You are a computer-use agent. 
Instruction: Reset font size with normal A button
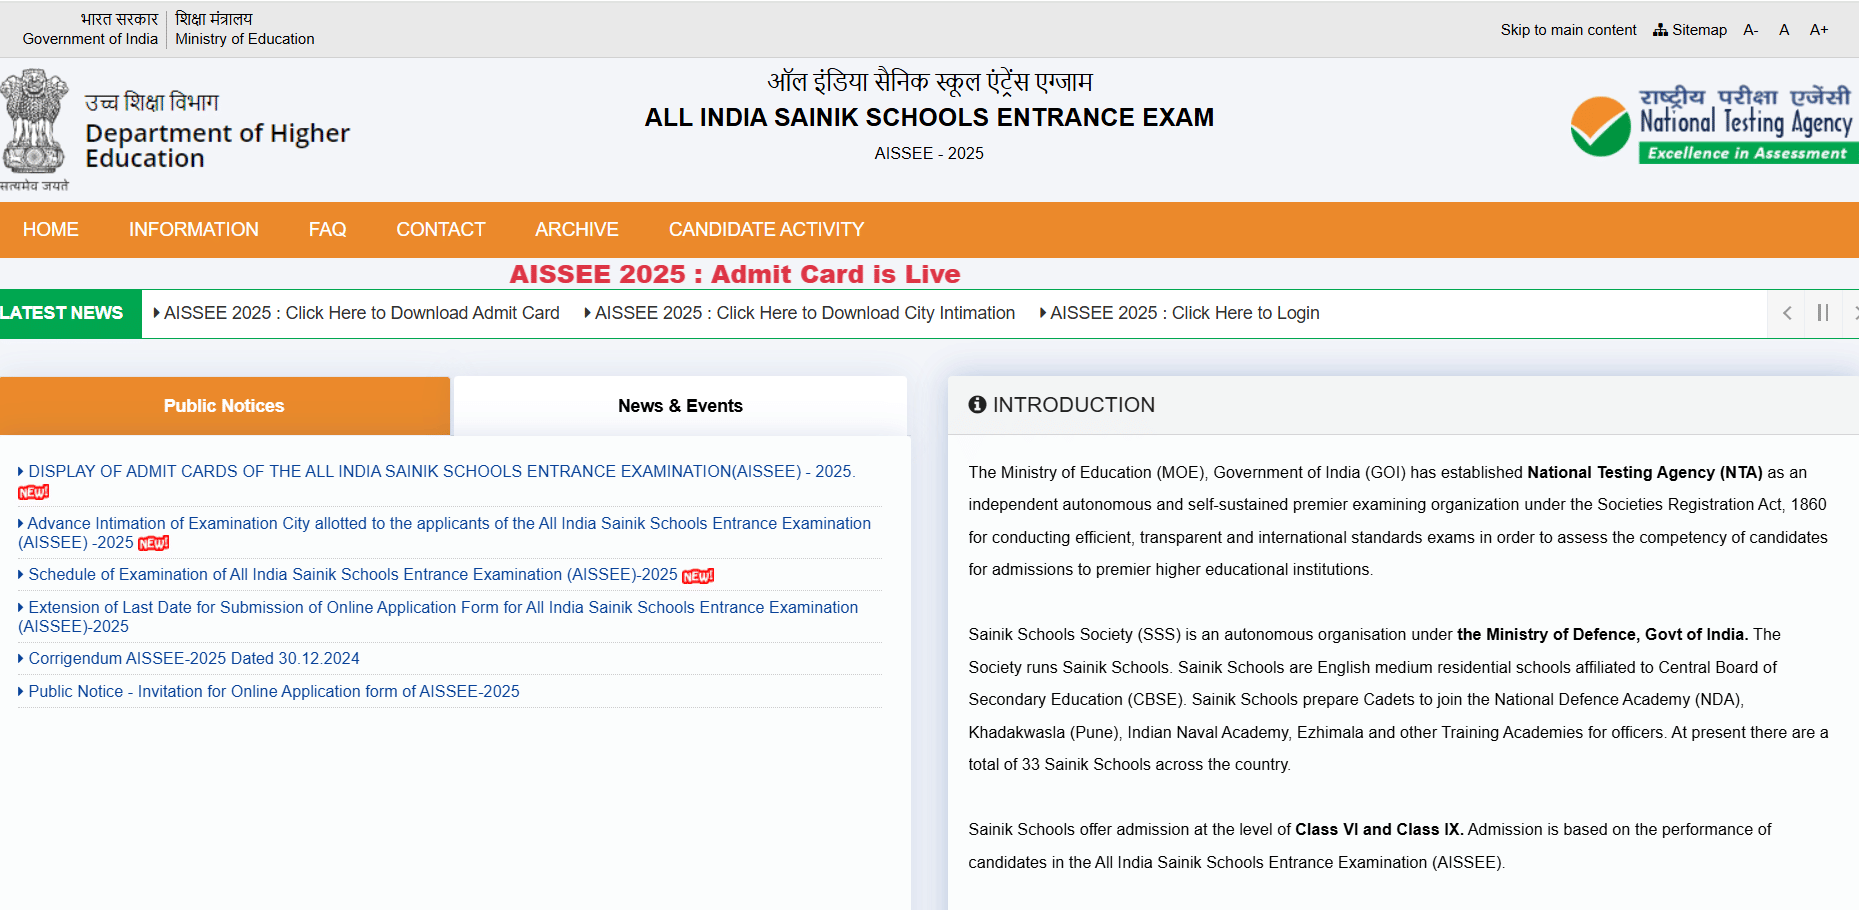coord(1784,30)
